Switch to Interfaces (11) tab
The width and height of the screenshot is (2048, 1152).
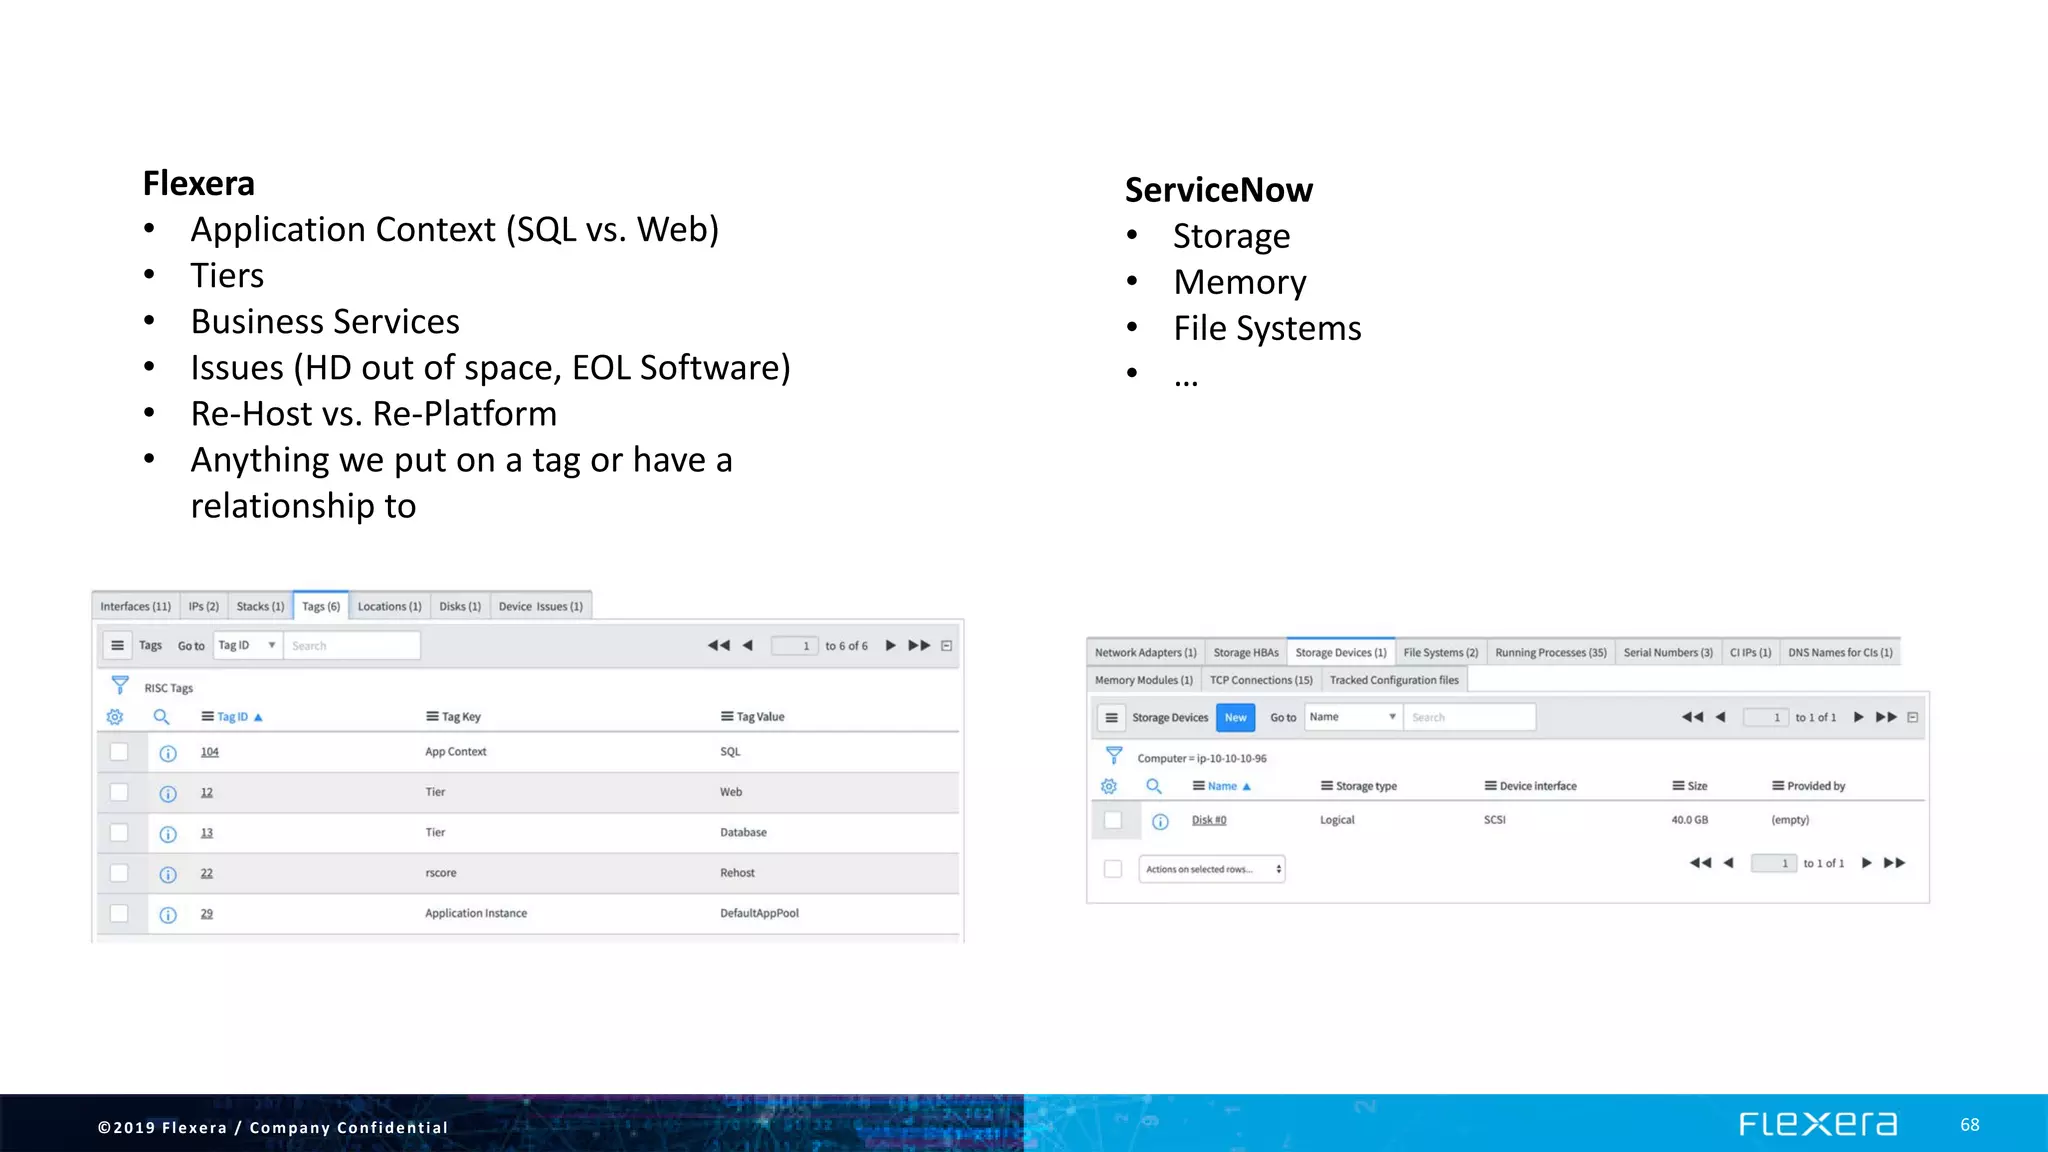135,606
